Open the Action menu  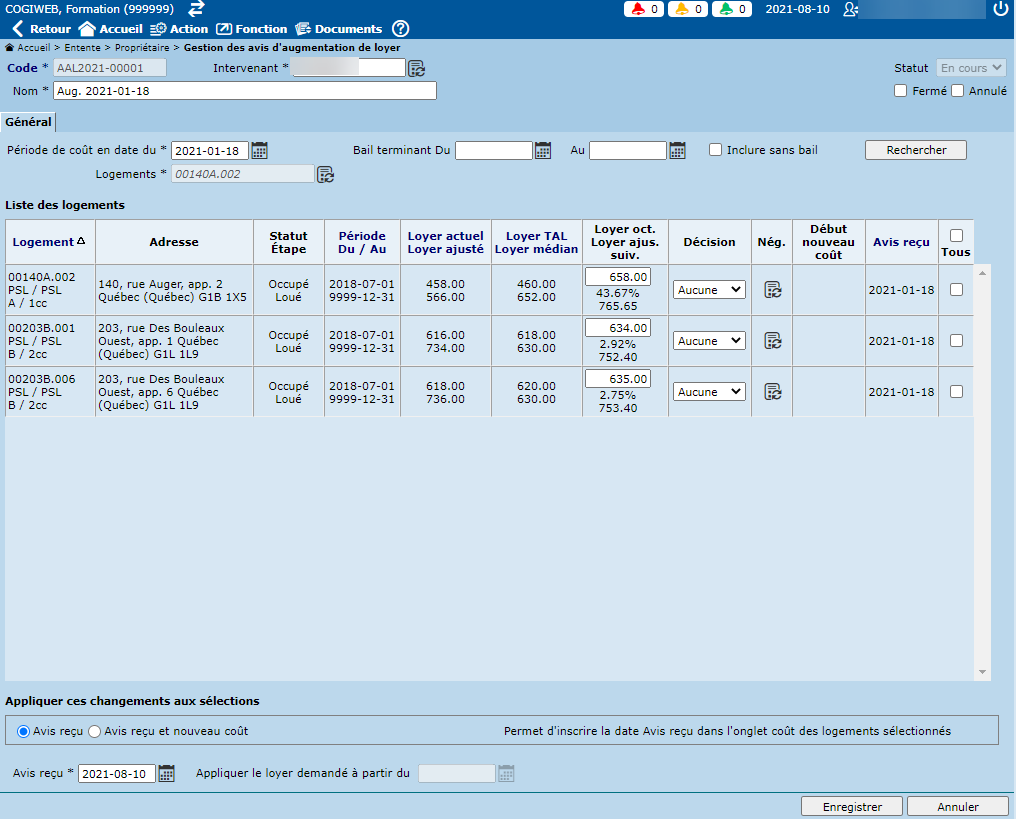click(179, 29)
